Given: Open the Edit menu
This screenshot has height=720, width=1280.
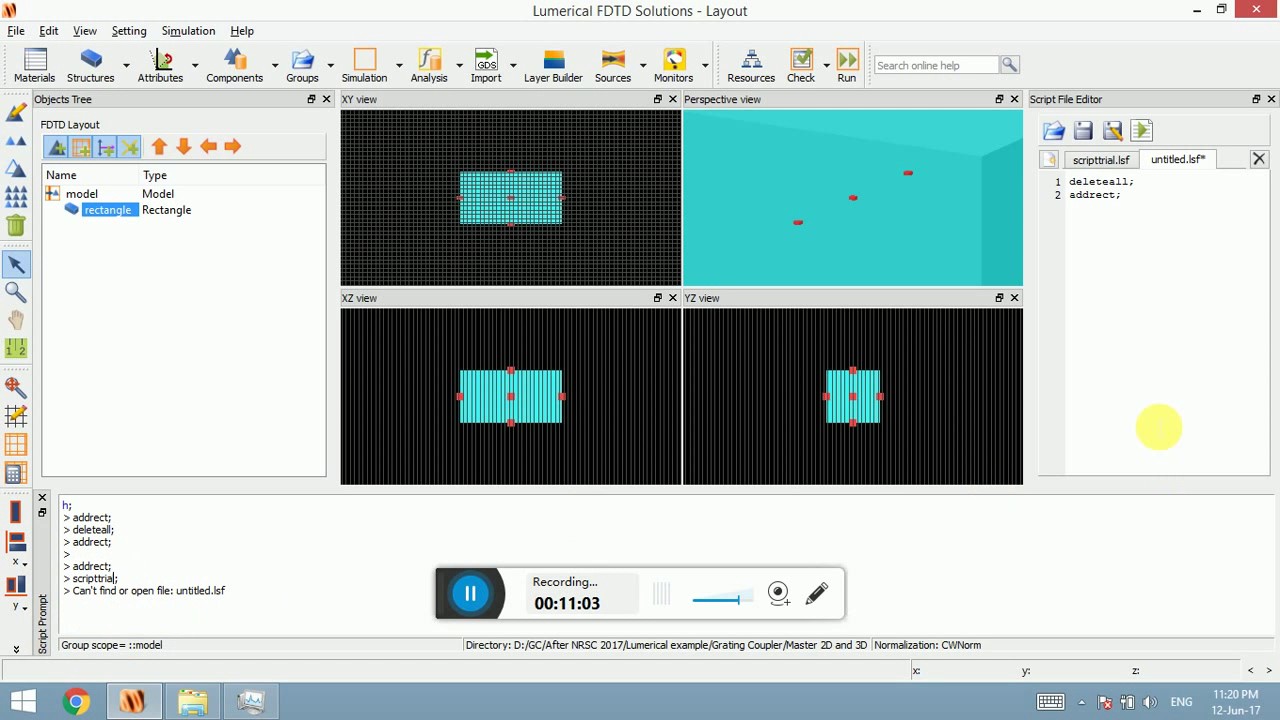Looking at the screenshot, I should (48, 31).
